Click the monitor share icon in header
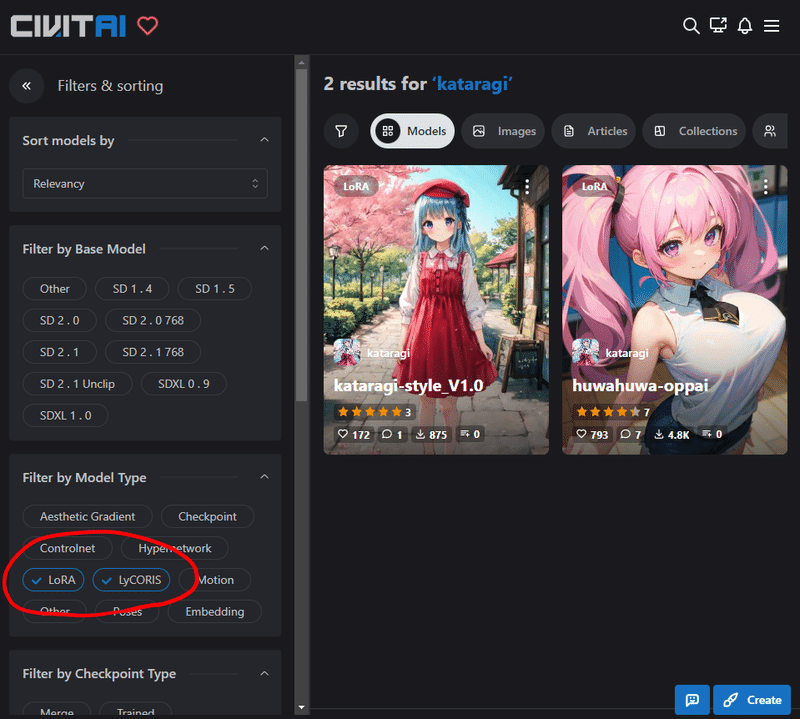This screenshot has width=800, height=719. pyautogui.click(x=718, y=26)
